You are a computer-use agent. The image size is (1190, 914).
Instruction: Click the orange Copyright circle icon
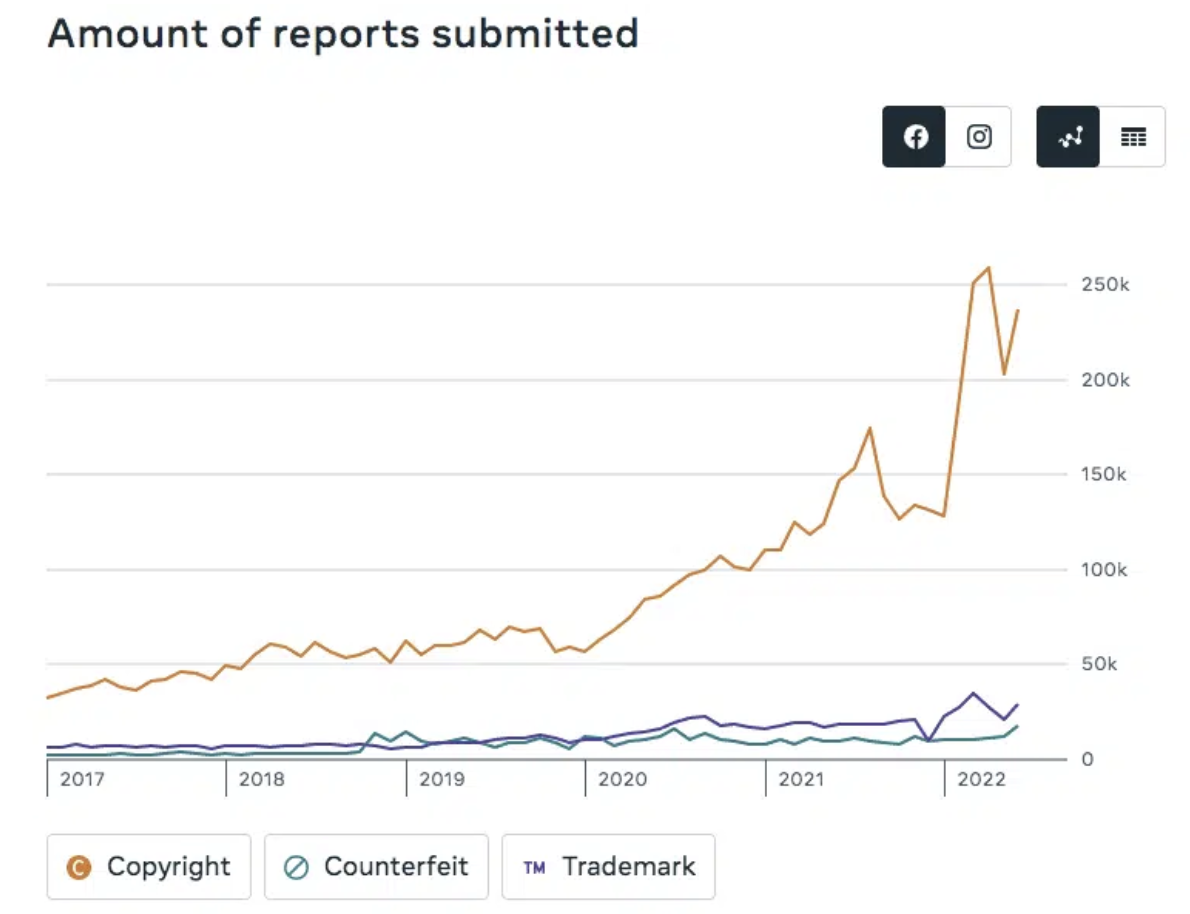point(78,867)
